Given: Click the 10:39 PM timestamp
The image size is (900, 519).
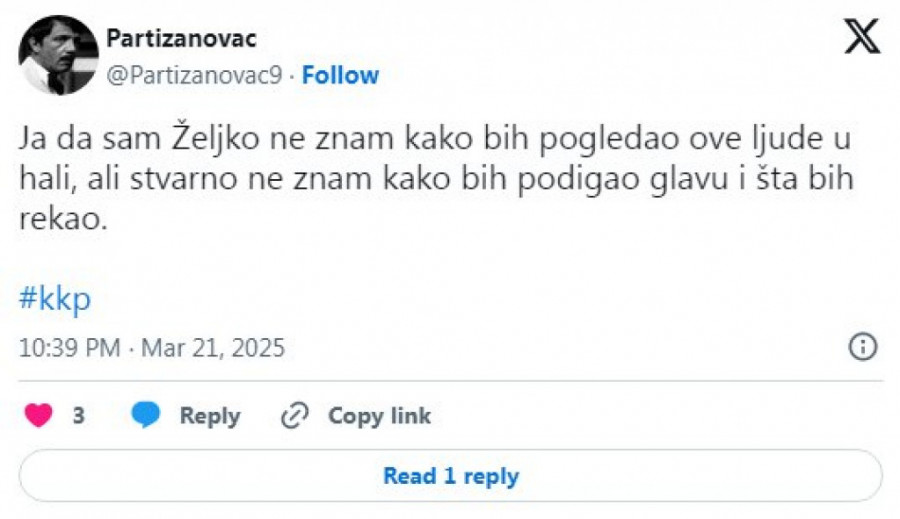Looking at the screenshot, I should pos(70,348).
